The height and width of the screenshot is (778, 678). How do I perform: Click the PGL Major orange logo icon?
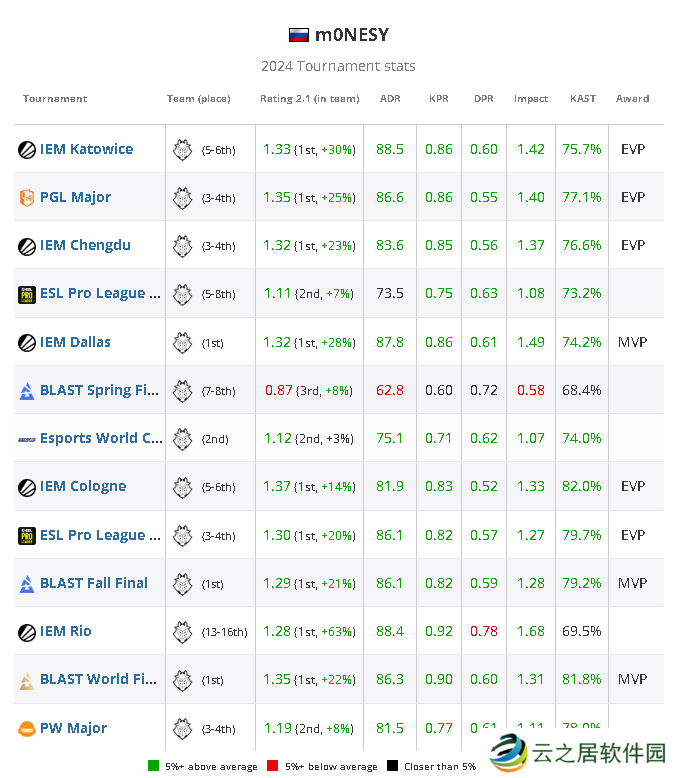pyautogui.click(x=27, y=198)
